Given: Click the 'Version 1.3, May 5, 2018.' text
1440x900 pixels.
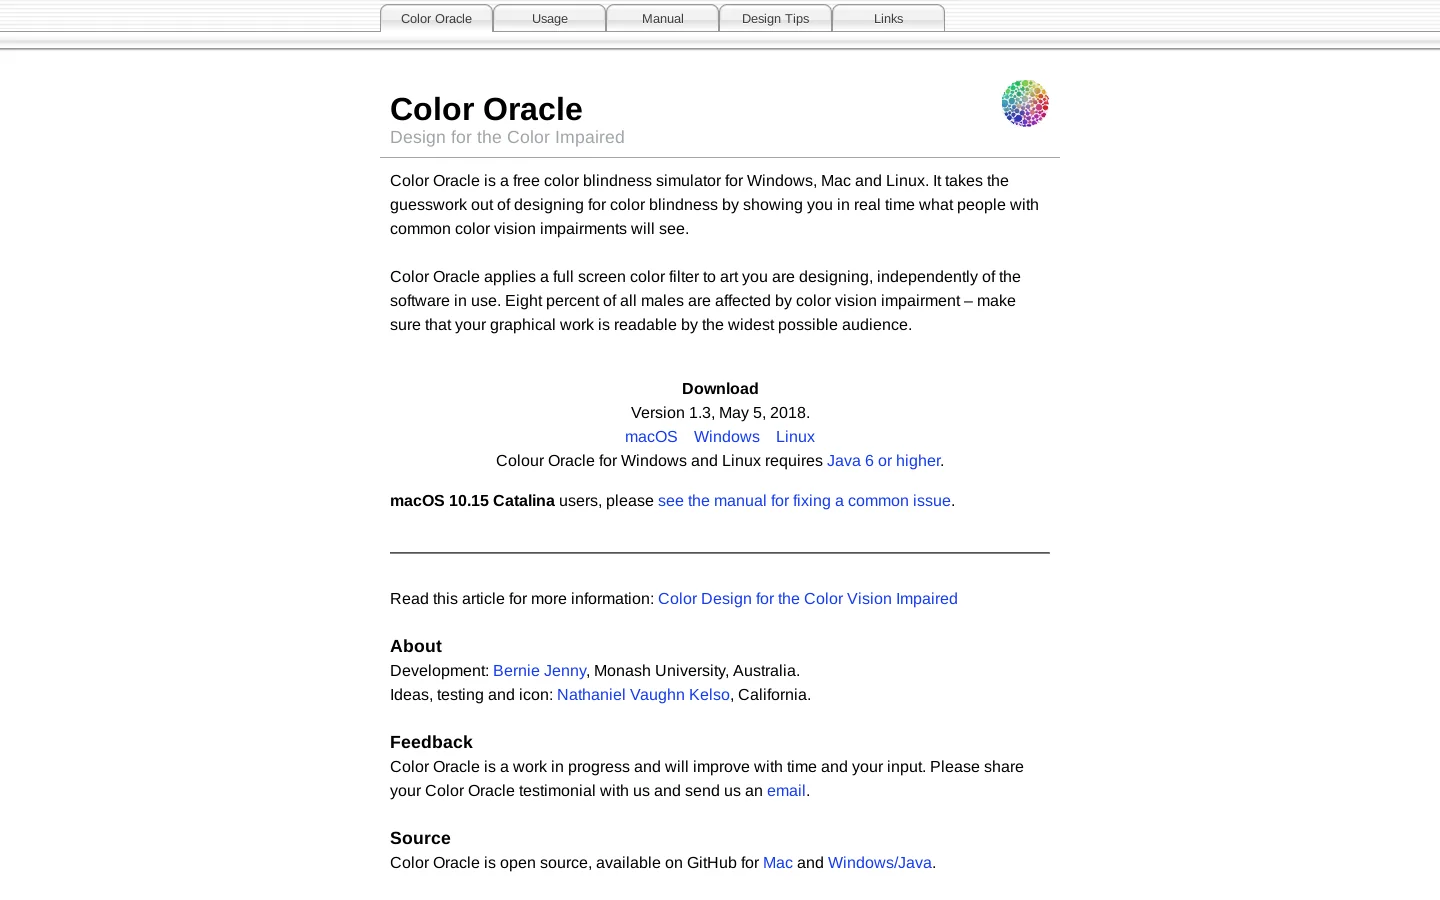Looking at the screenshot, I should pos(720,413).
